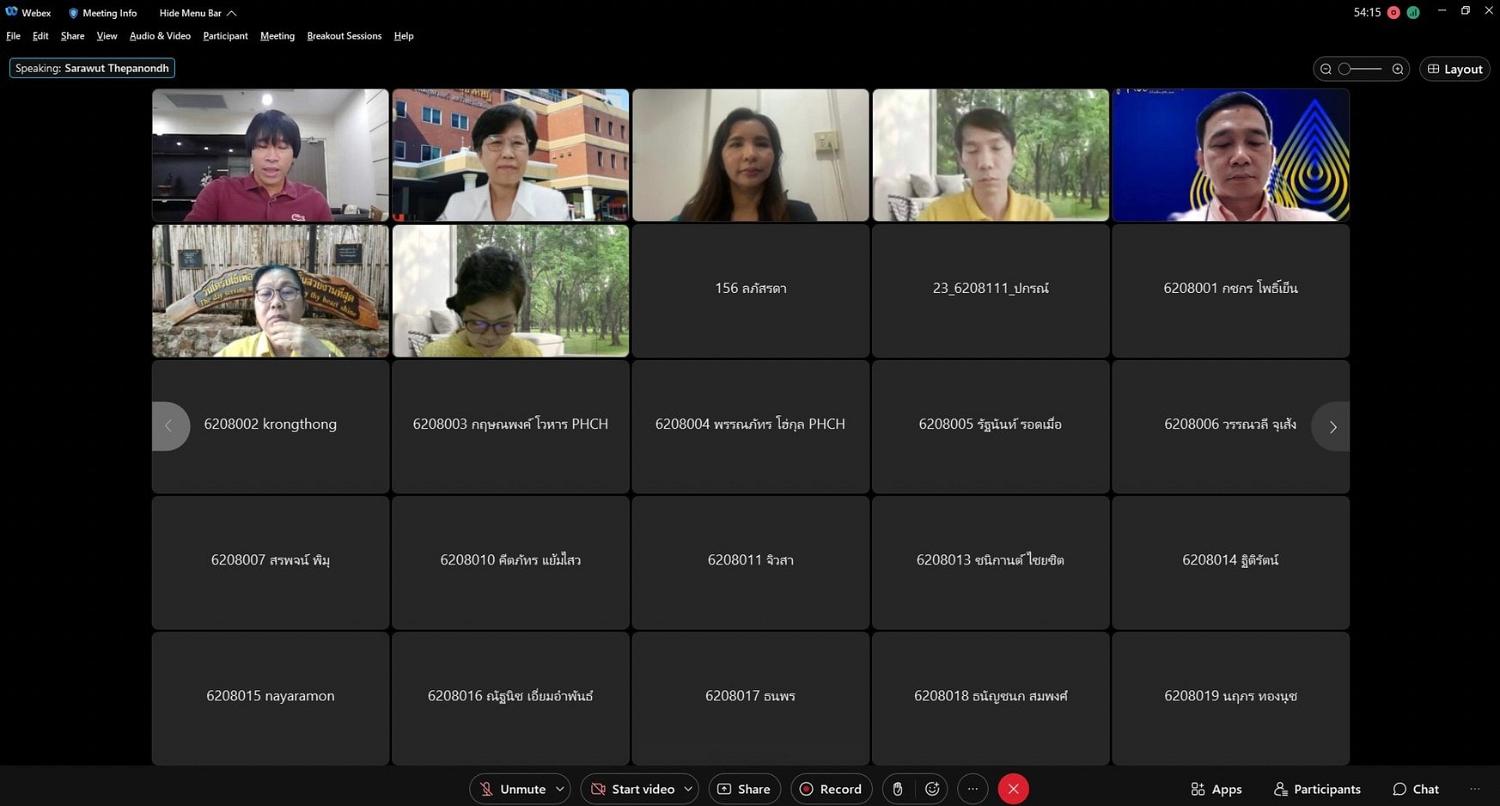Select the 6208015 nayaramon participant tile
Viewport: 1500px width, 806px height.
point(270,698)
